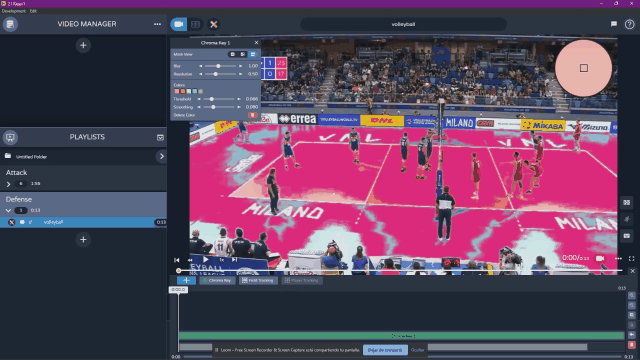The height and width of the screenshot is (360, 640).
Task: Click the Chroma Key button below video
Action: tap(217, 280)
